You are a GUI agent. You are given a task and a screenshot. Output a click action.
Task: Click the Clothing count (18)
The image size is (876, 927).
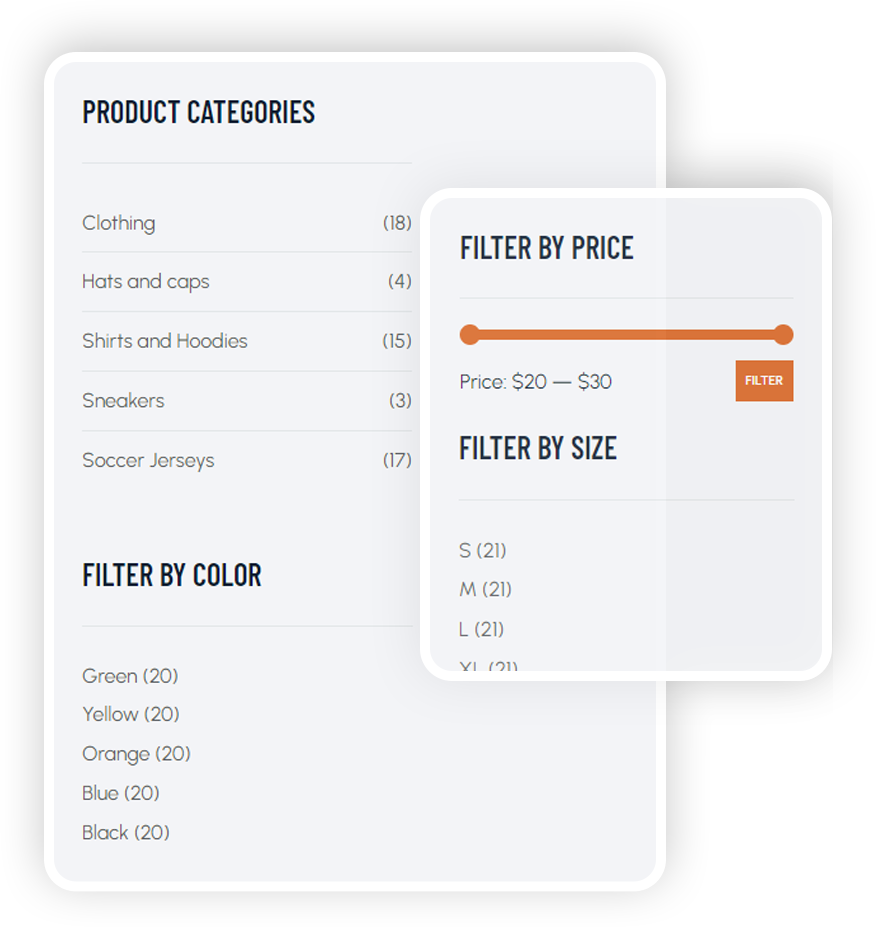click(x=397, y=223)
